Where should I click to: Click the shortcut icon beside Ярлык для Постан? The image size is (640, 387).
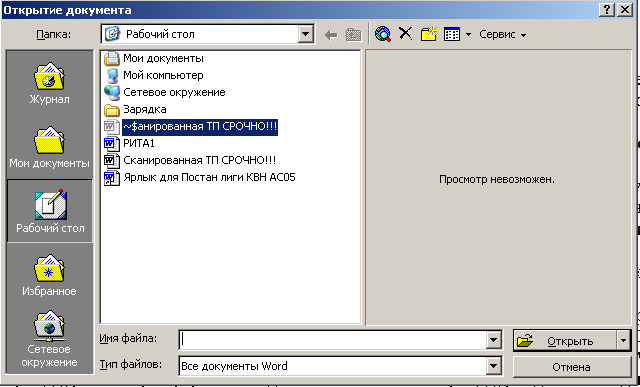pos(111,178)
